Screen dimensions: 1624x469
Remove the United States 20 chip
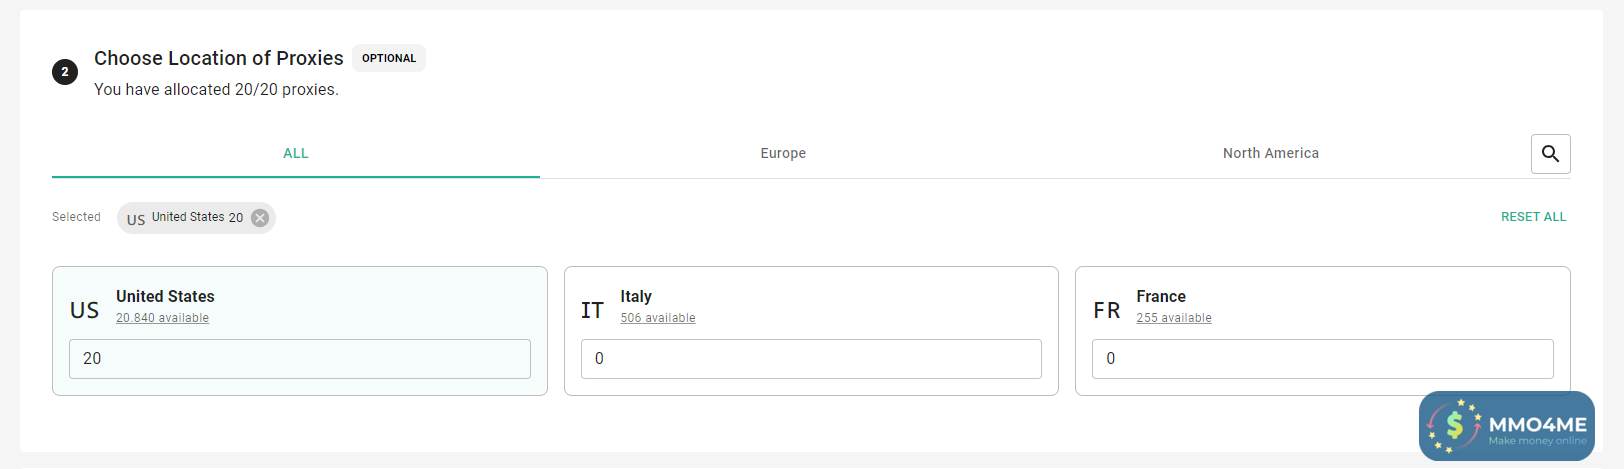tap(260, 218)
